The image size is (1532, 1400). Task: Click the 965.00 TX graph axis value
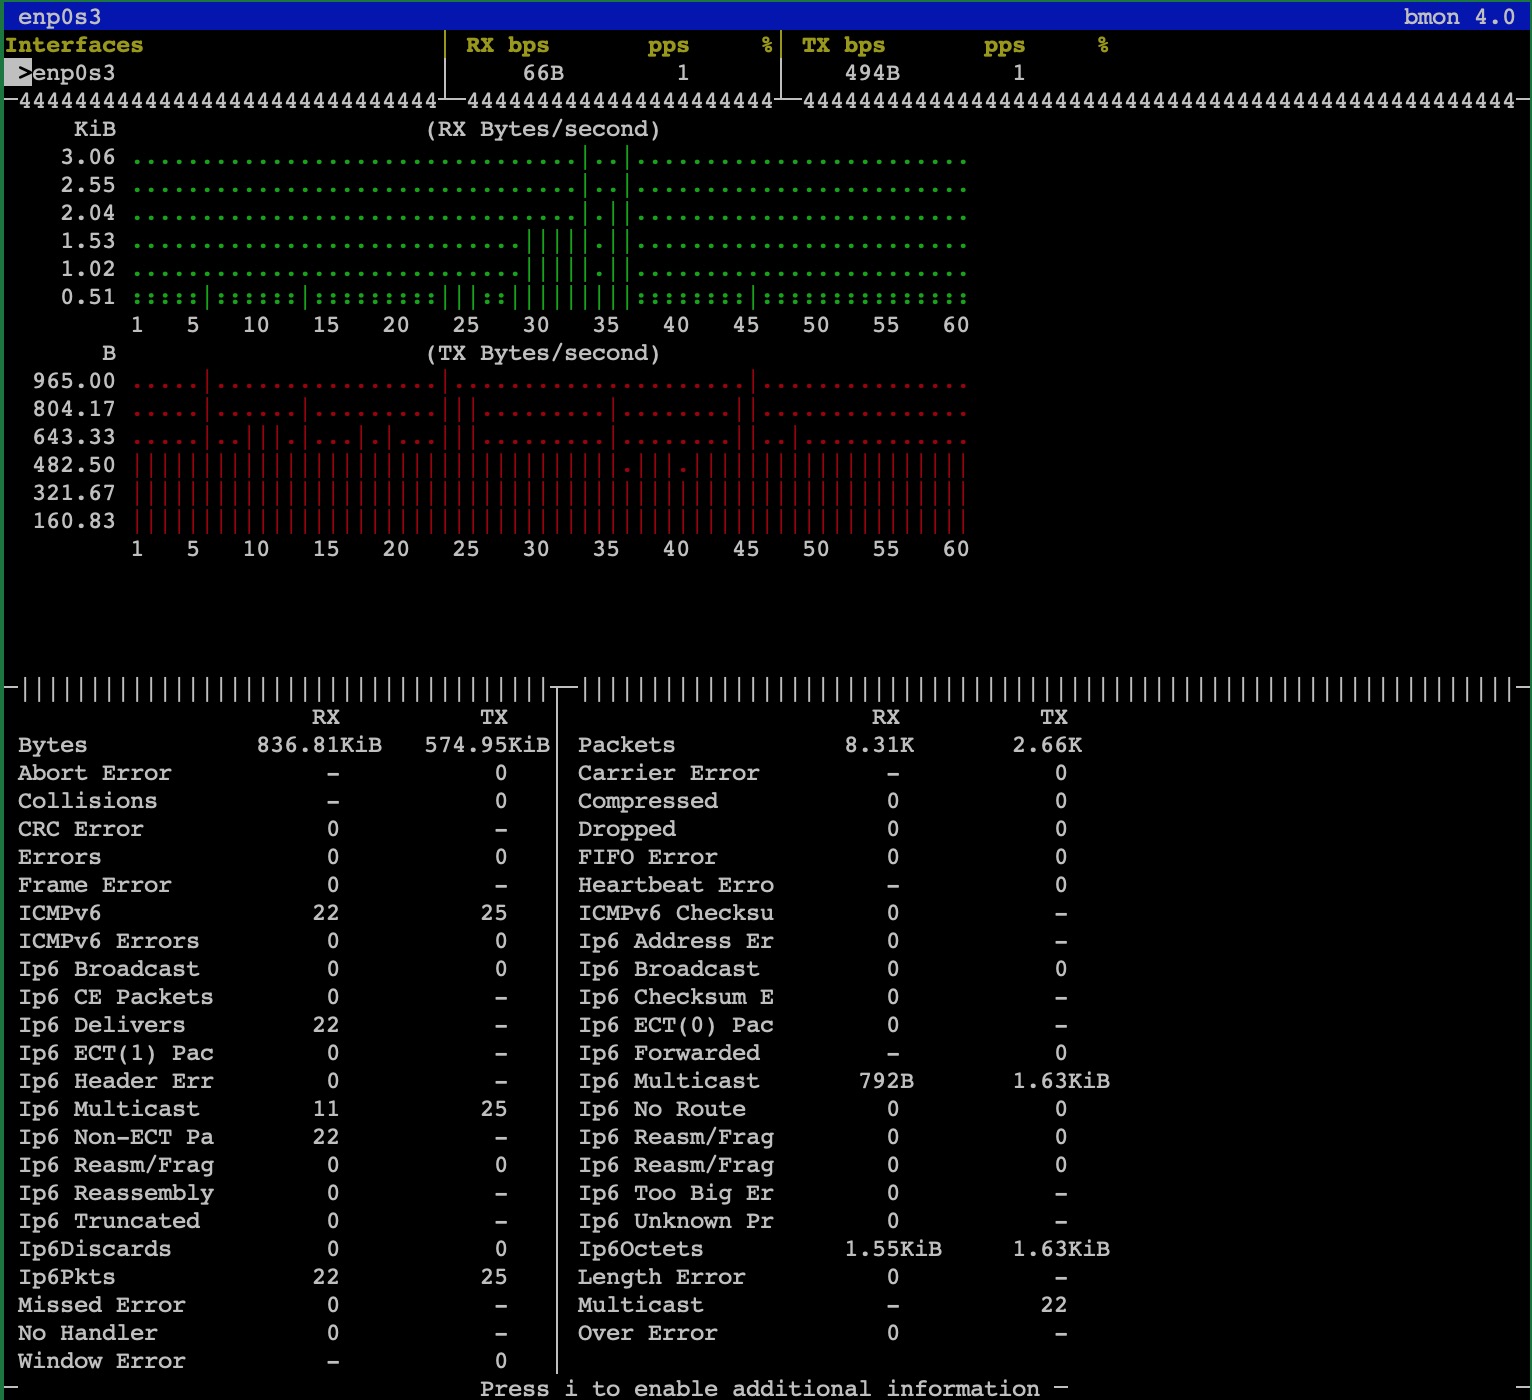click(x=74, y=381)
